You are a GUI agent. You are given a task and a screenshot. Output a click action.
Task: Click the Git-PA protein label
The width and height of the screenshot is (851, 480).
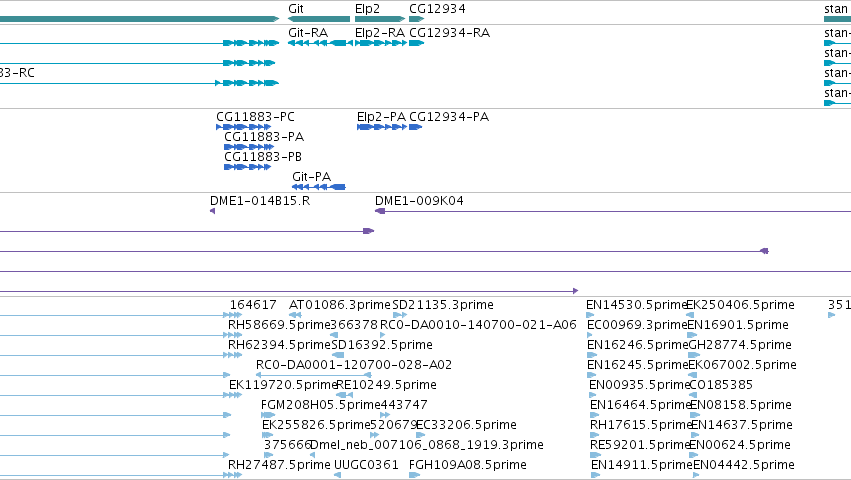point(312,177)
